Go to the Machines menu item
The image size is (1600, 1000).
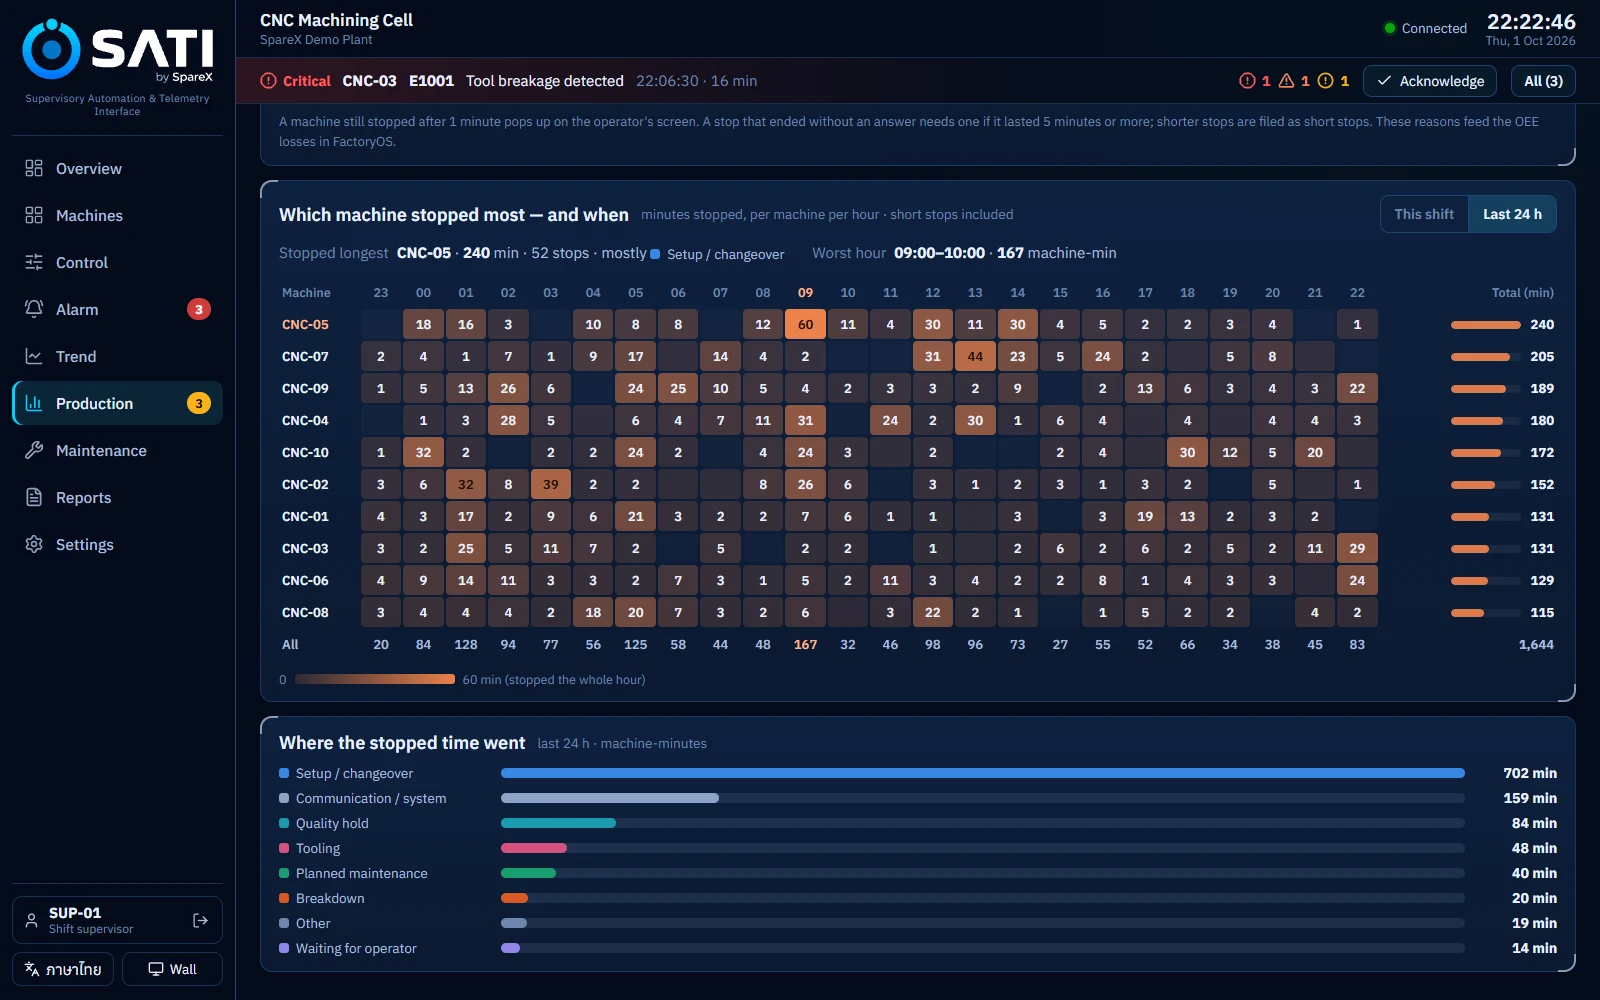pos(117,215)
